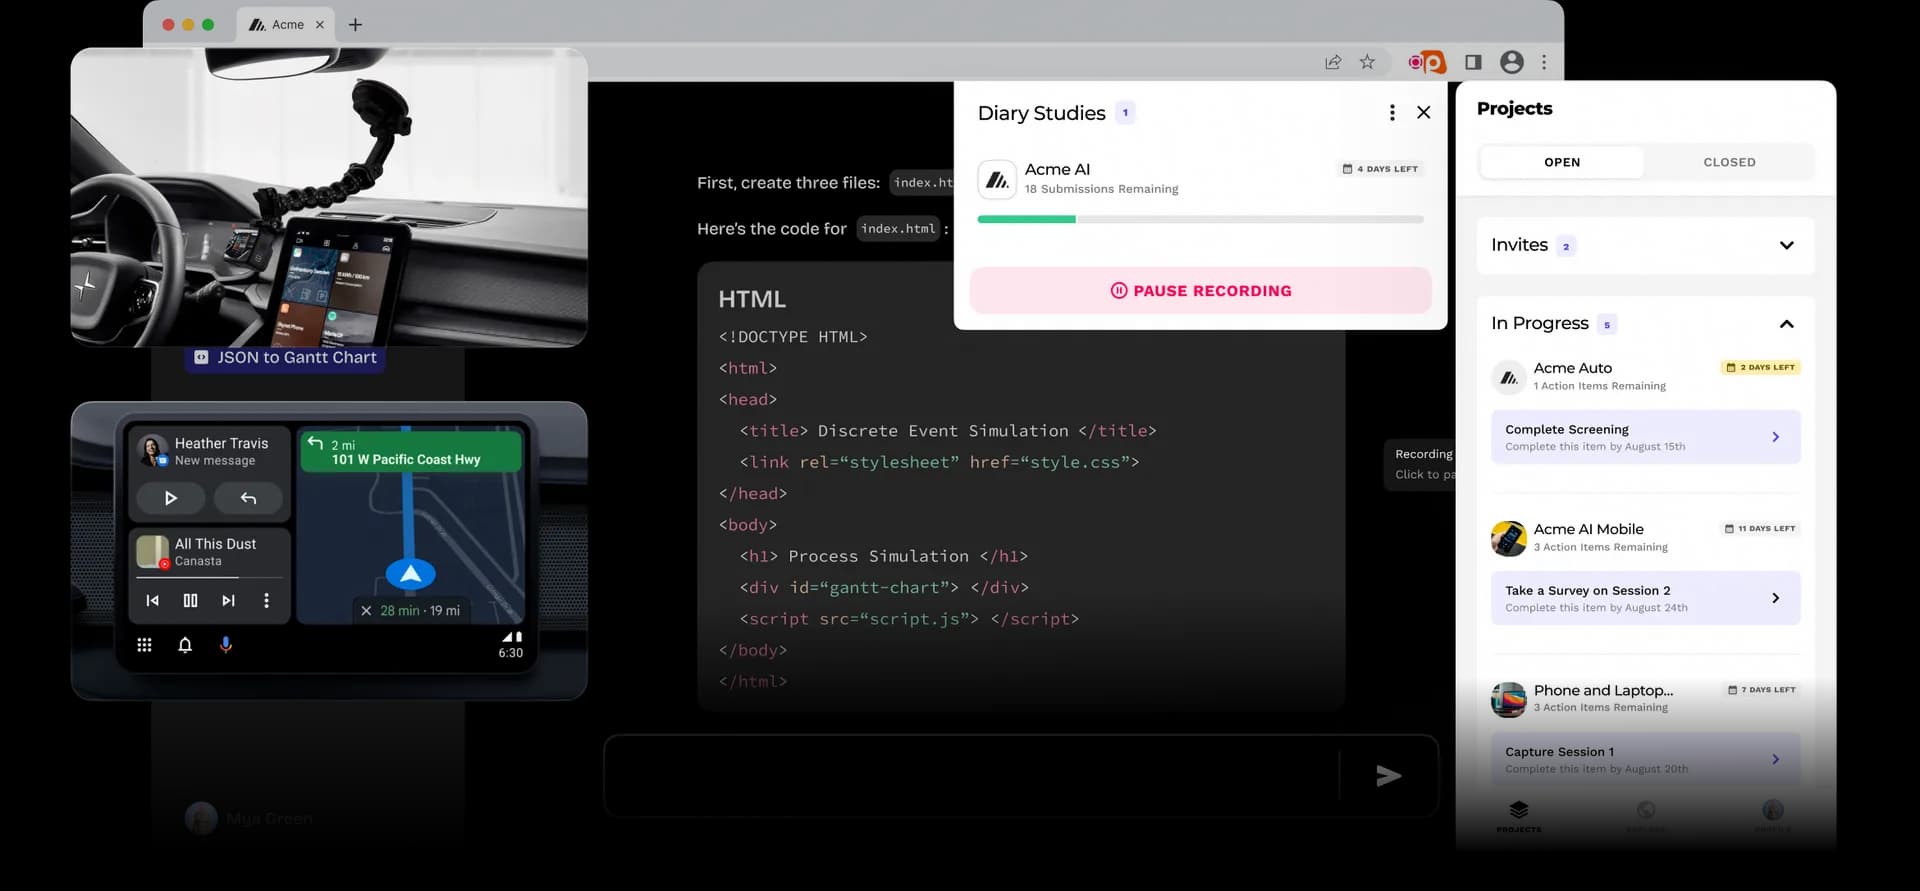This screenshot has height=891, width=1920.
Task: Play Heather Travis's new message
Action: [x=171, y=498]
